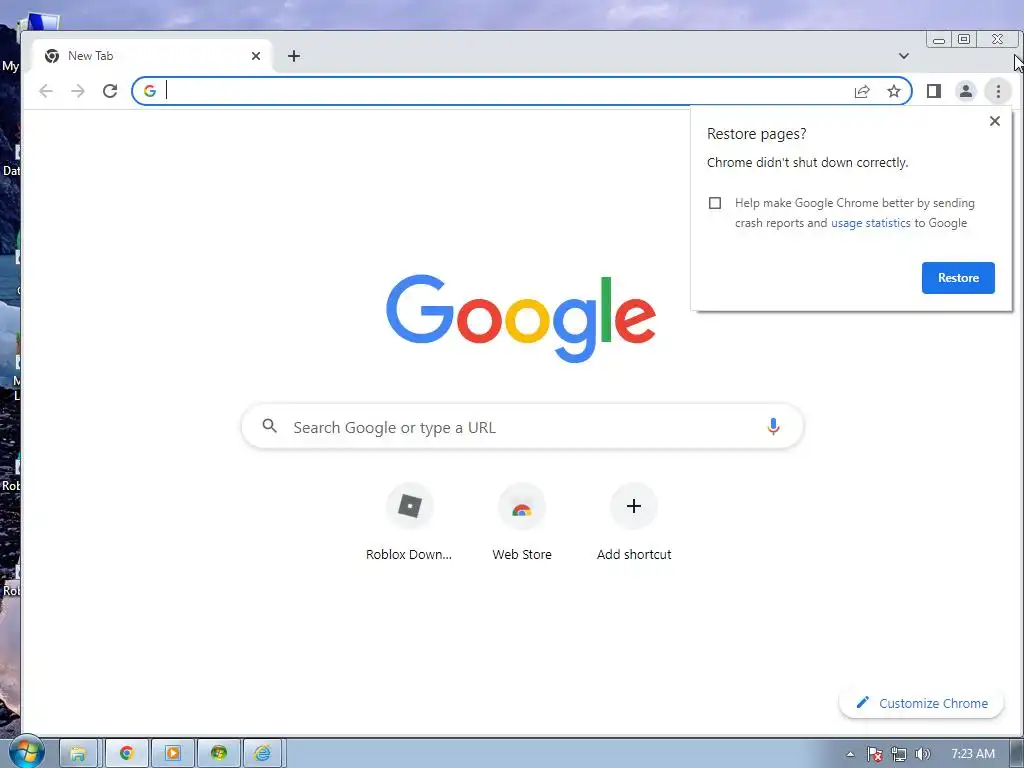Screen dimensions: 1024x768
Task: Maximize the Chrome window
Action: click(x=964, y=40)
